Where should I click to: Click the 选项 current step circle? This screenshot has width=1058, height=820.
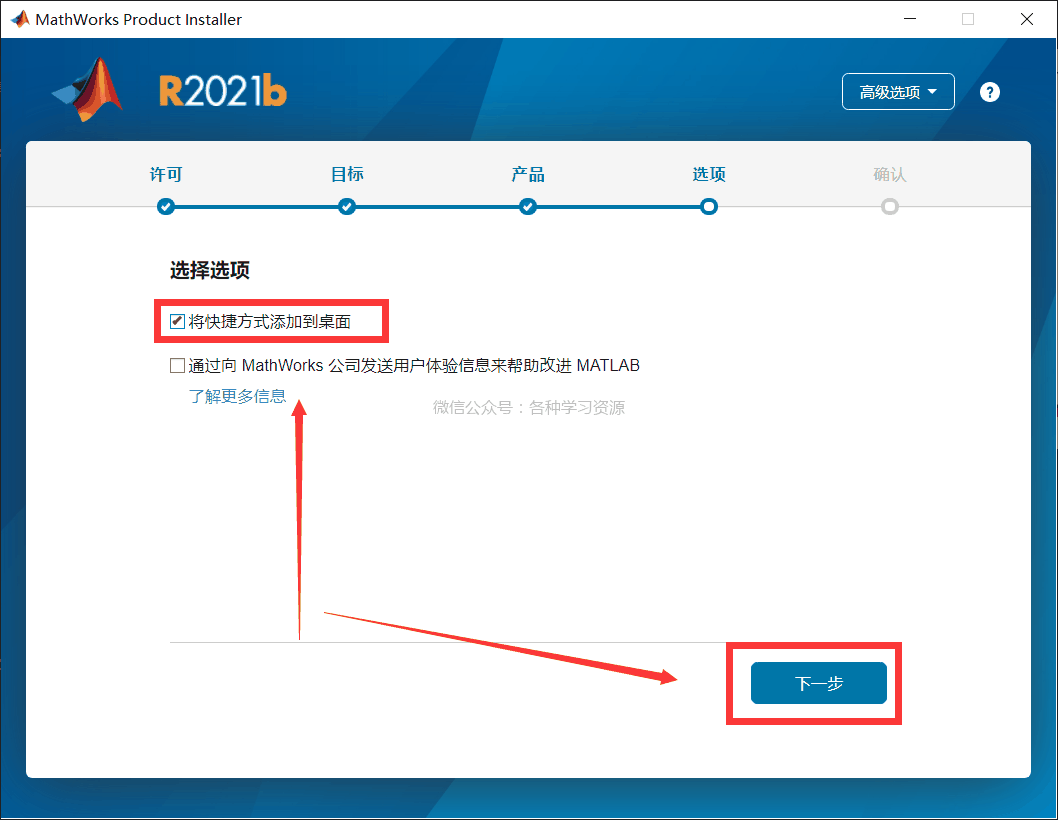pyautogui.click(x=709, y=207)
